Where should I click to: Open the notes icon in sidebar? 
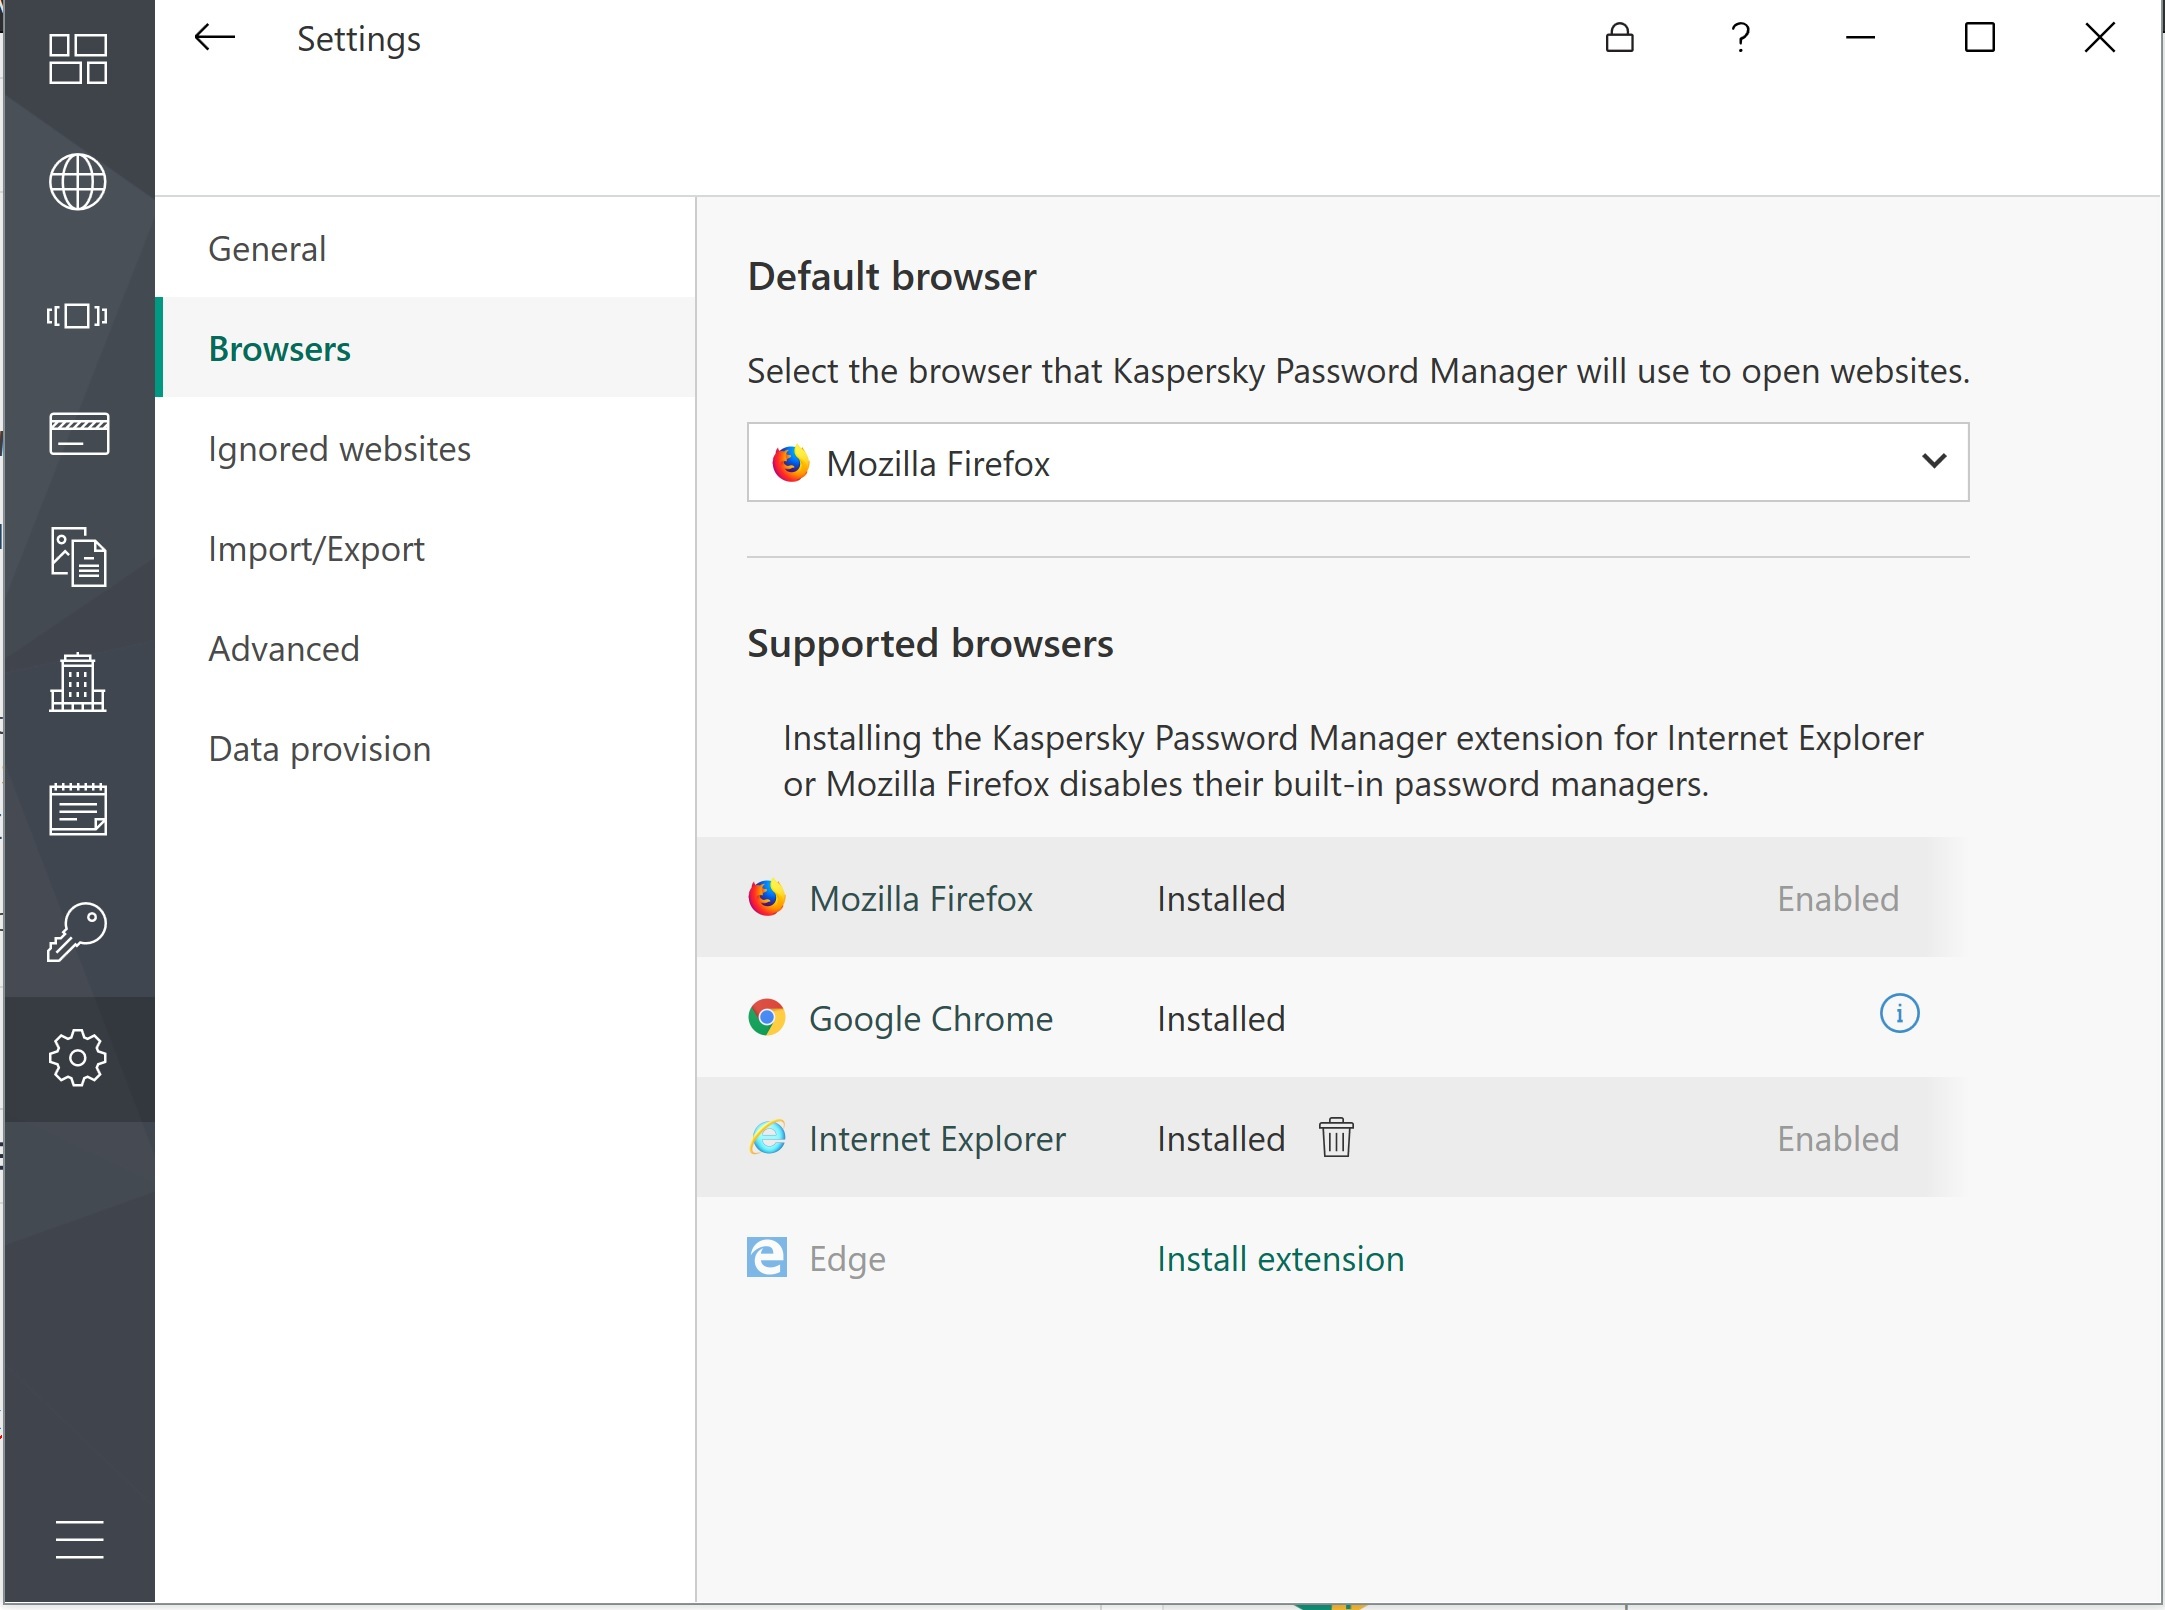click(x=78, y=808)
